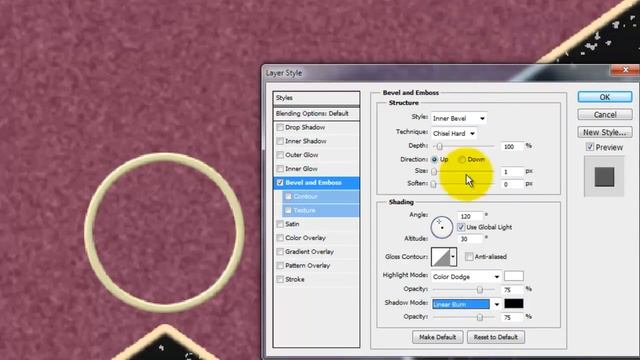Open the Shadow Mode dropdown showing Linear Burn
The image size is (640, 360).
coord(466,304)
